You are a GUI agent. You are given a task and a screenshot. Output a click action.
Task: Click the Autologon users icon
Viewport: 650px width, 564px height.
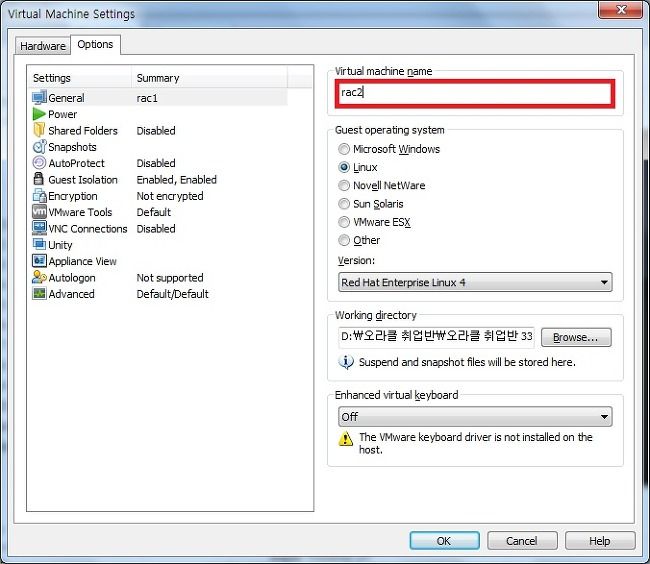coord(39,277)
